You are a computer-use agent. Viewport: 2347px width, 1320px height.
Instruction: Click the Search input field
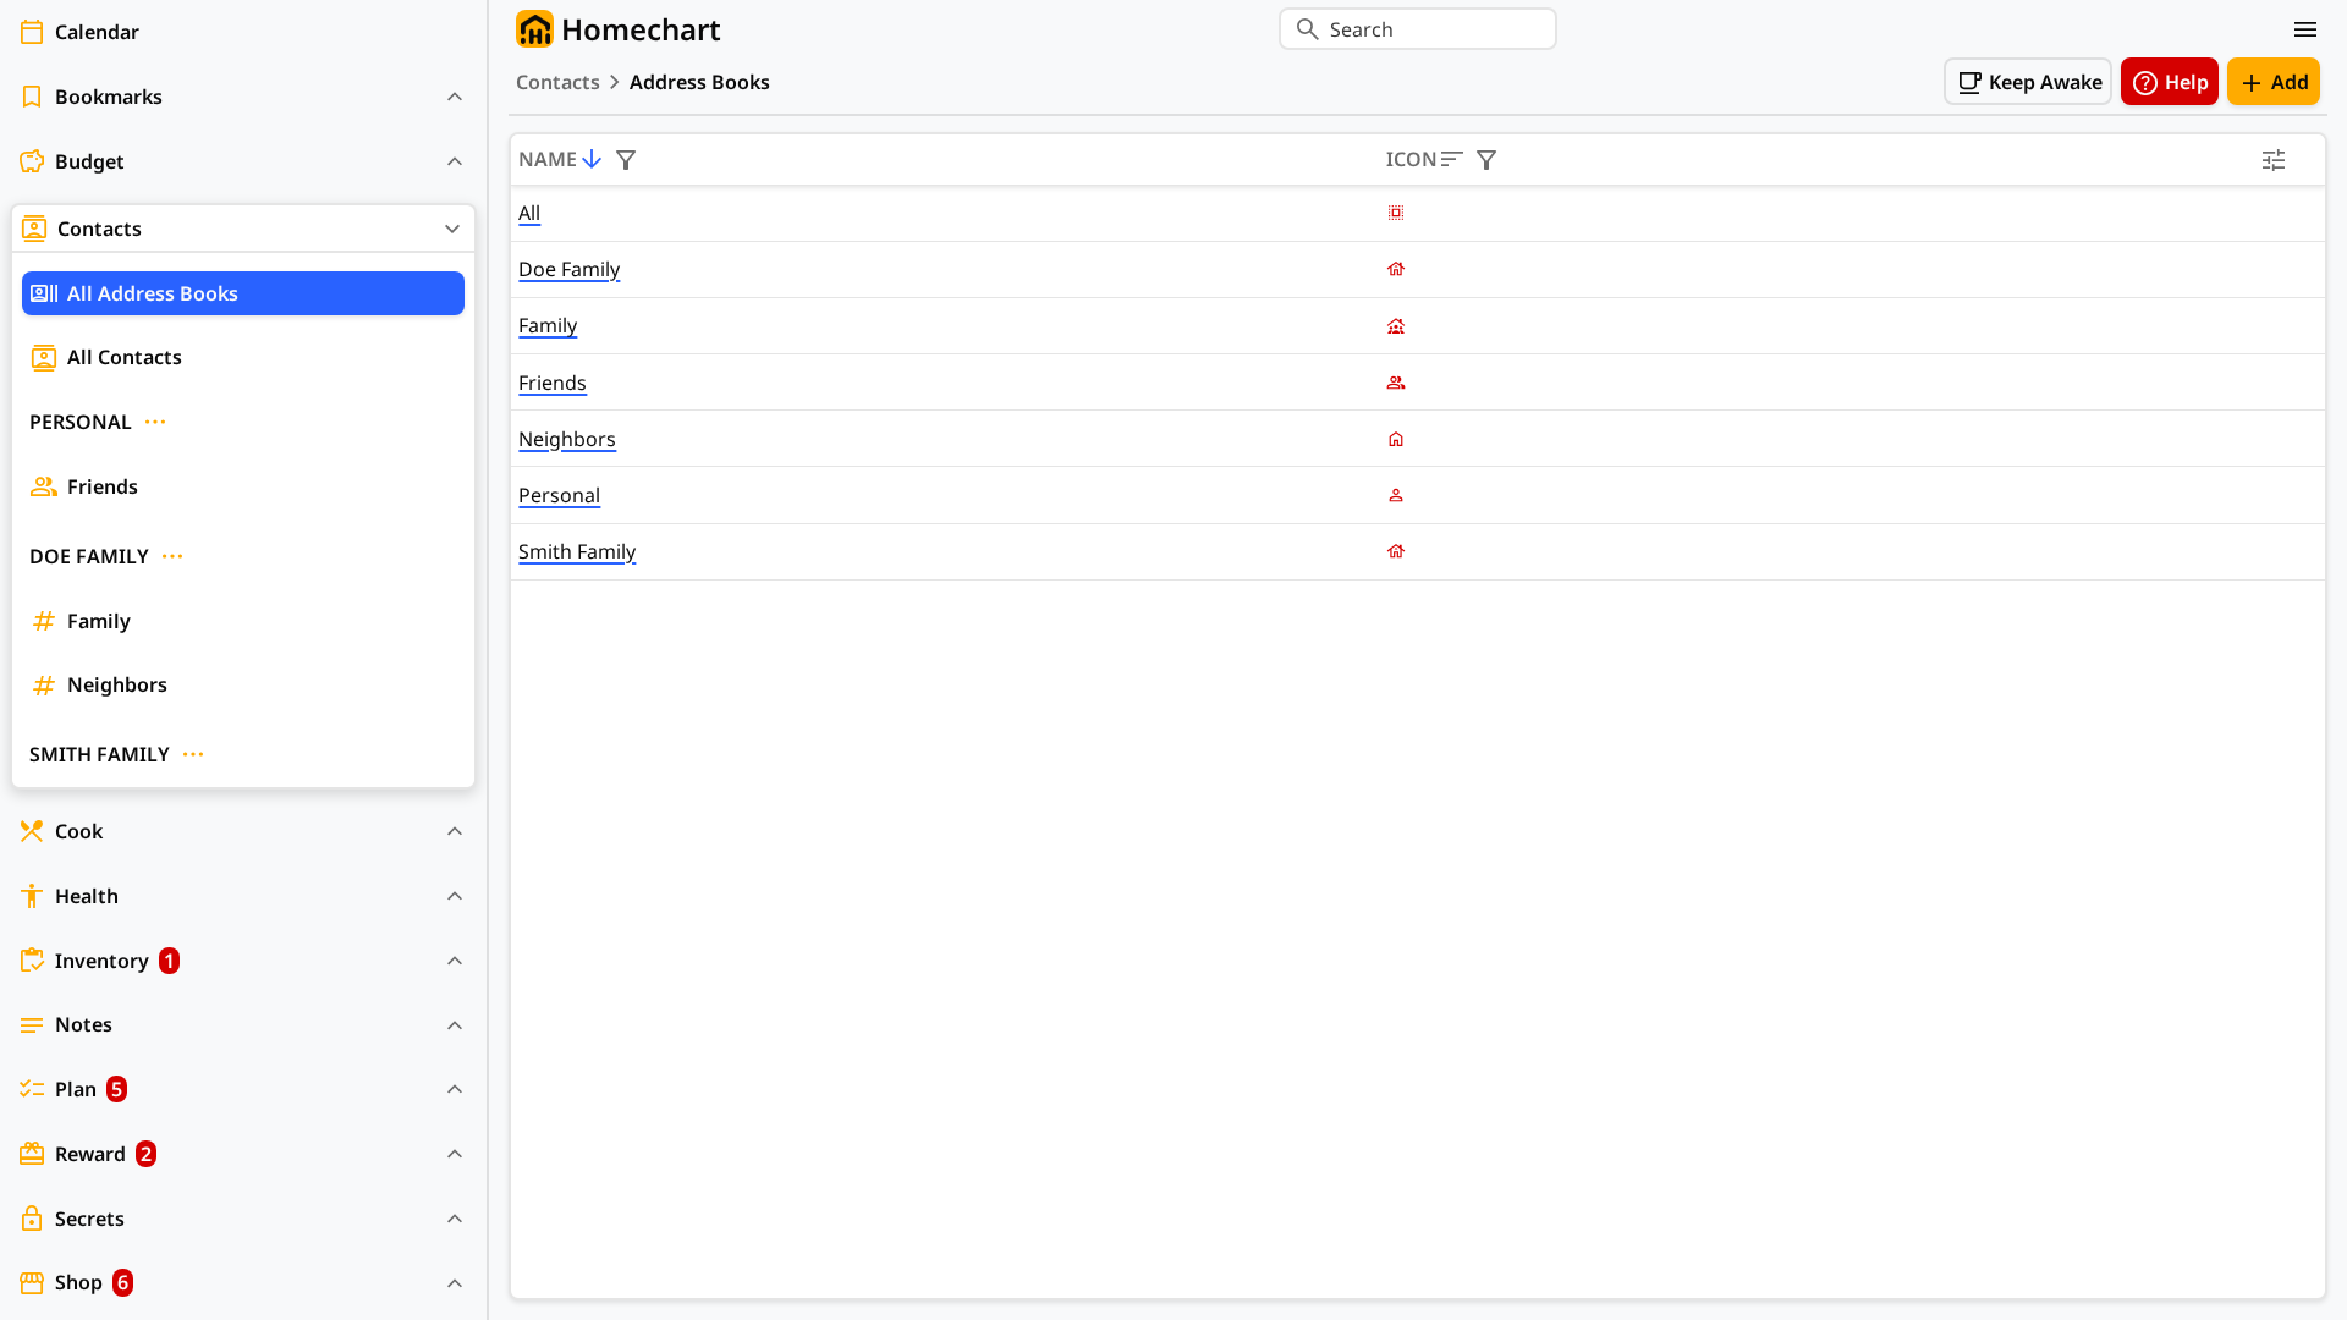[x=1417, y=29]
